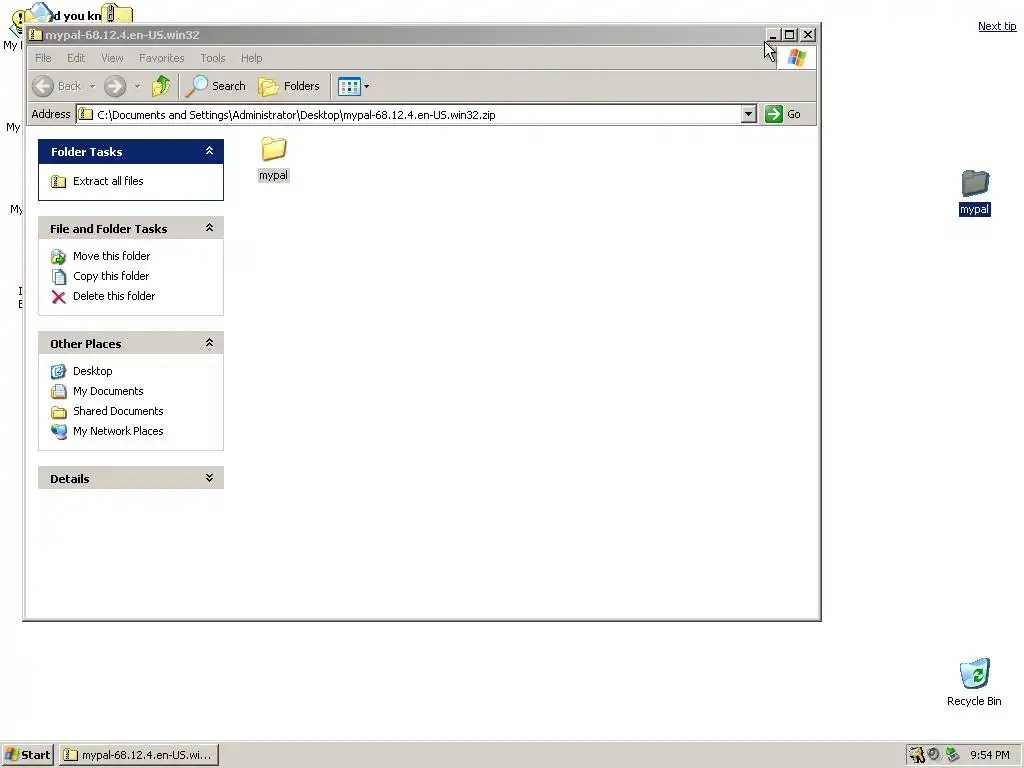Screen dimensions: 1024x768
Task: Open the Search pane
Action: 216,86
